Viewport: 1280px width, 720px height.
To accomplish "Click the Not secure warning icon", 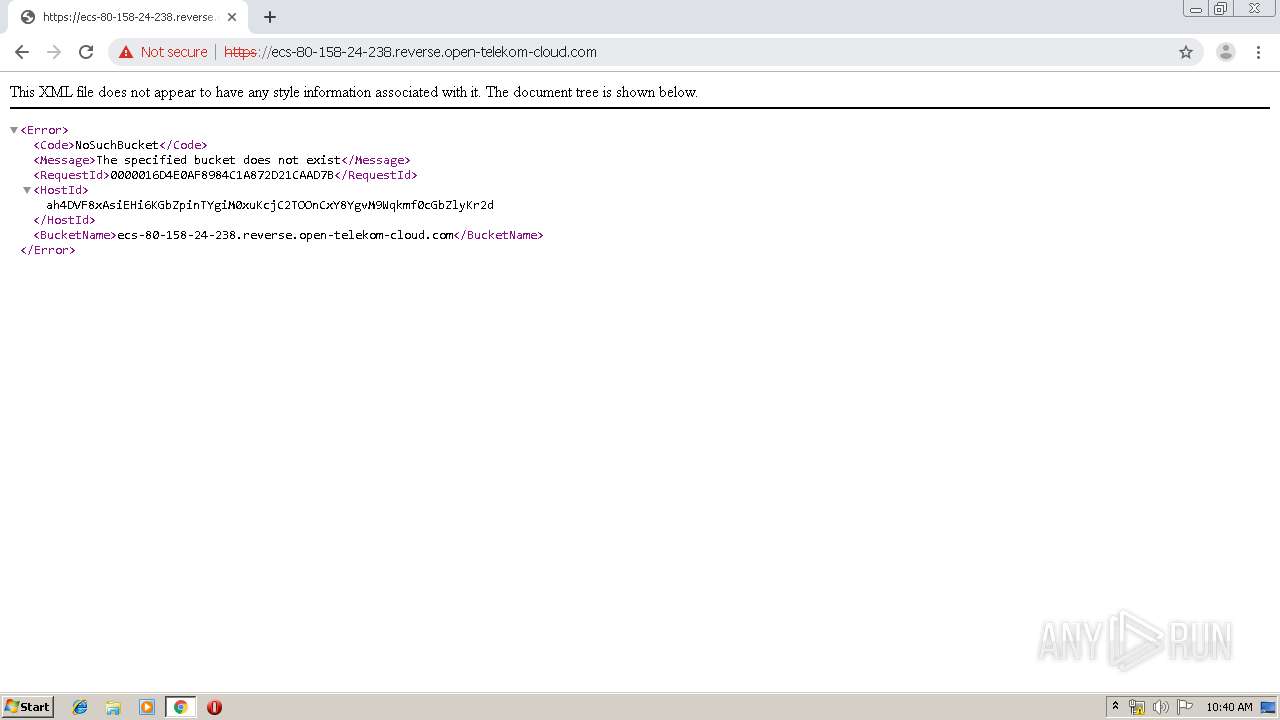I will 126,52.
